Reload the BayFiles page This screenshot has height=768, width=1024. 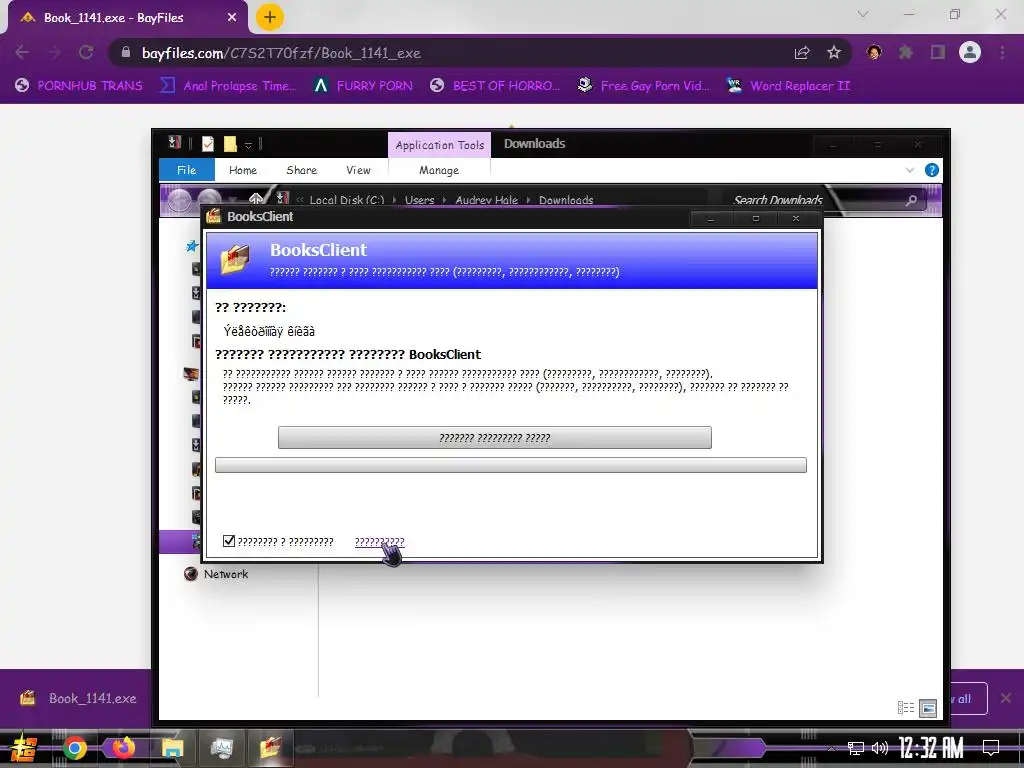coord(86,52)
